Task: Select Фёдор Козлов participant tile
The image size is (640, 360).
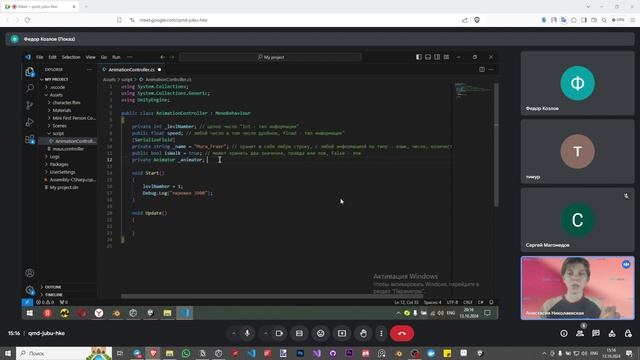Action: (x=577, y=83)
